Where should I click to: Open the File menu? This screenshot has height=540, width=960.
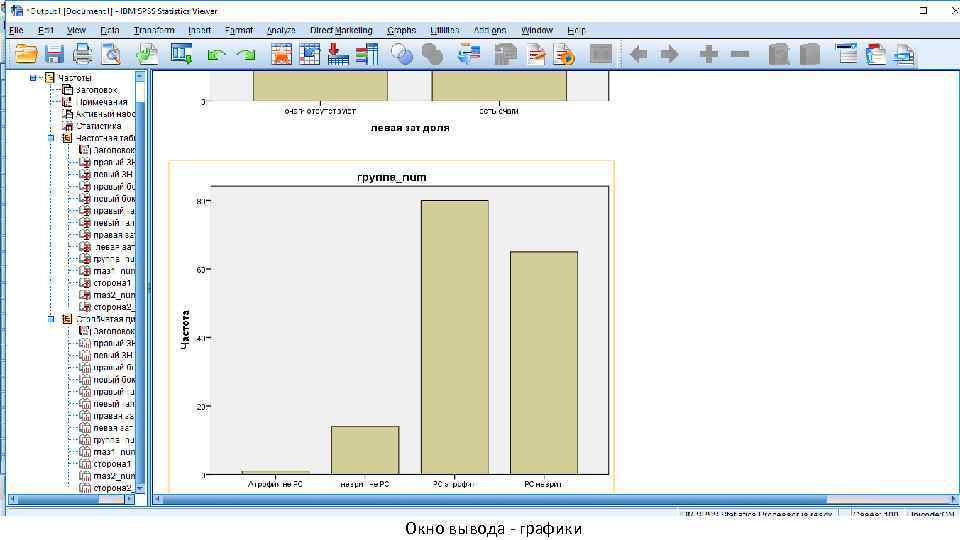tap(16, 30)
